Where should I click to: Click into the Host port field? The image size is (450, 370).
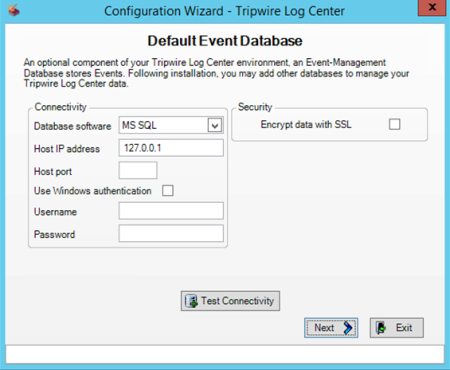[x=138, y=170]
